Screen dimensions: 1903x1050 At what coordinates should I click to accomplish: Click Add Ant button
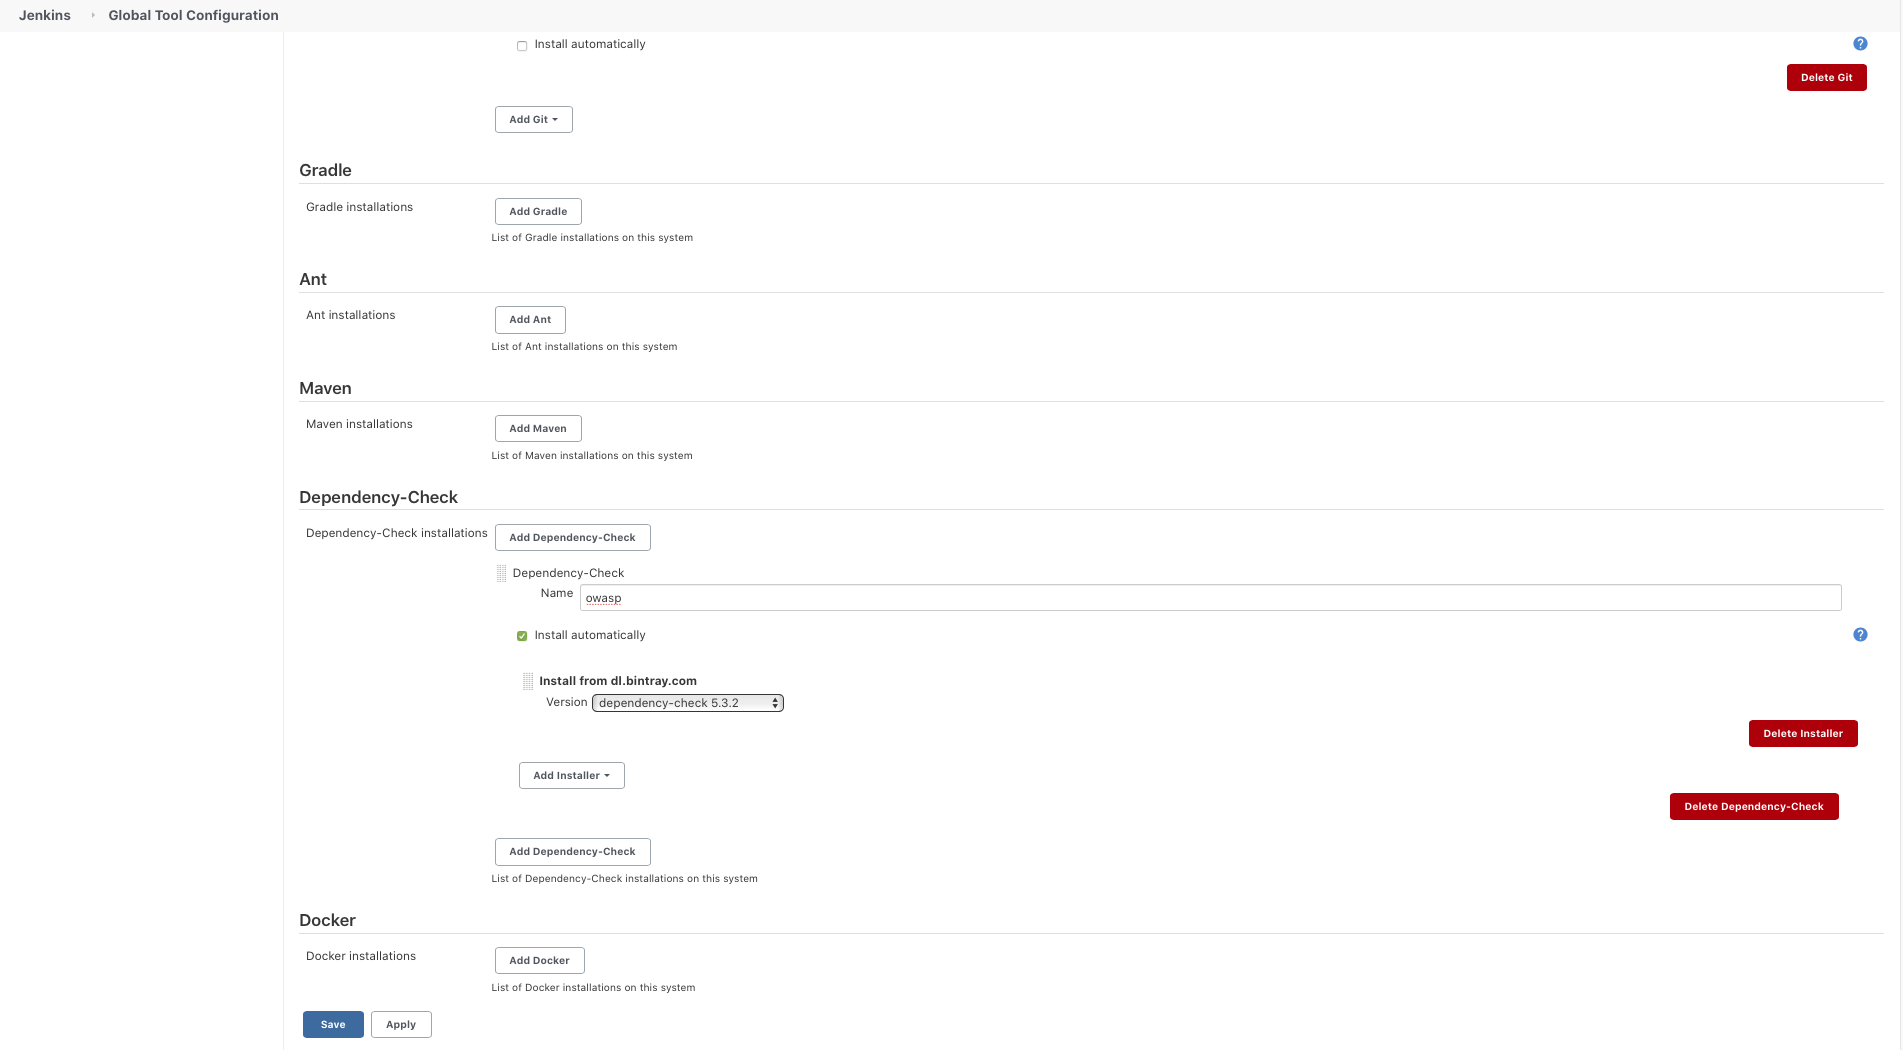point(530,319)
